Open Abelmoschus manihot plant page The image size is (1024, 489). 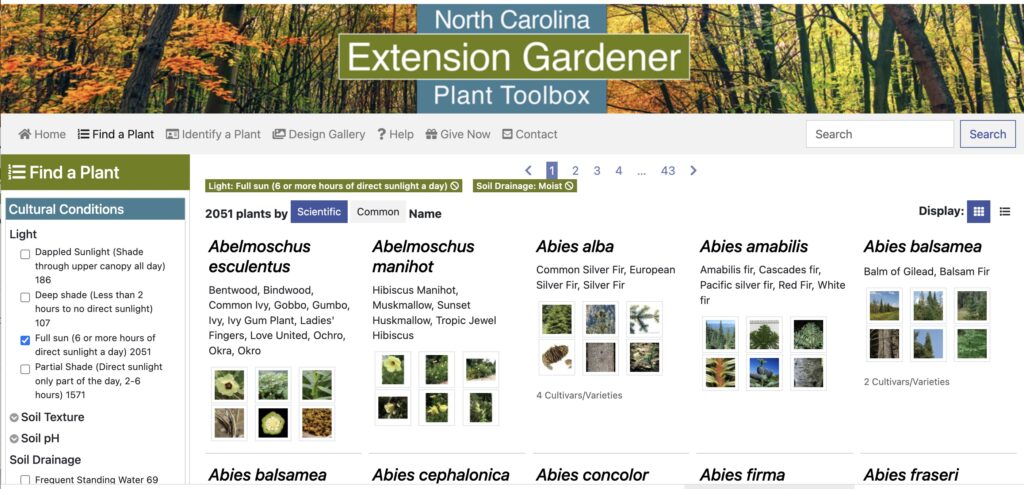(x=423, y=257)
